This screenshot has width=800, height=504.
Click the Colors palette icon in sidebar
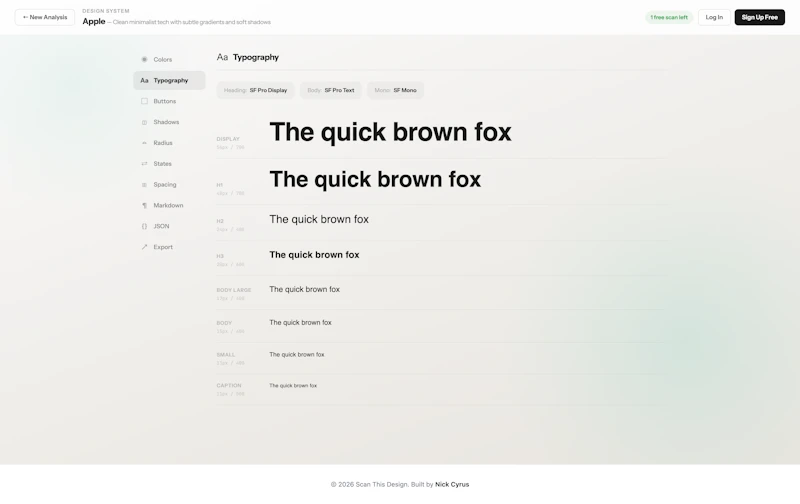(x=144, y=60)
